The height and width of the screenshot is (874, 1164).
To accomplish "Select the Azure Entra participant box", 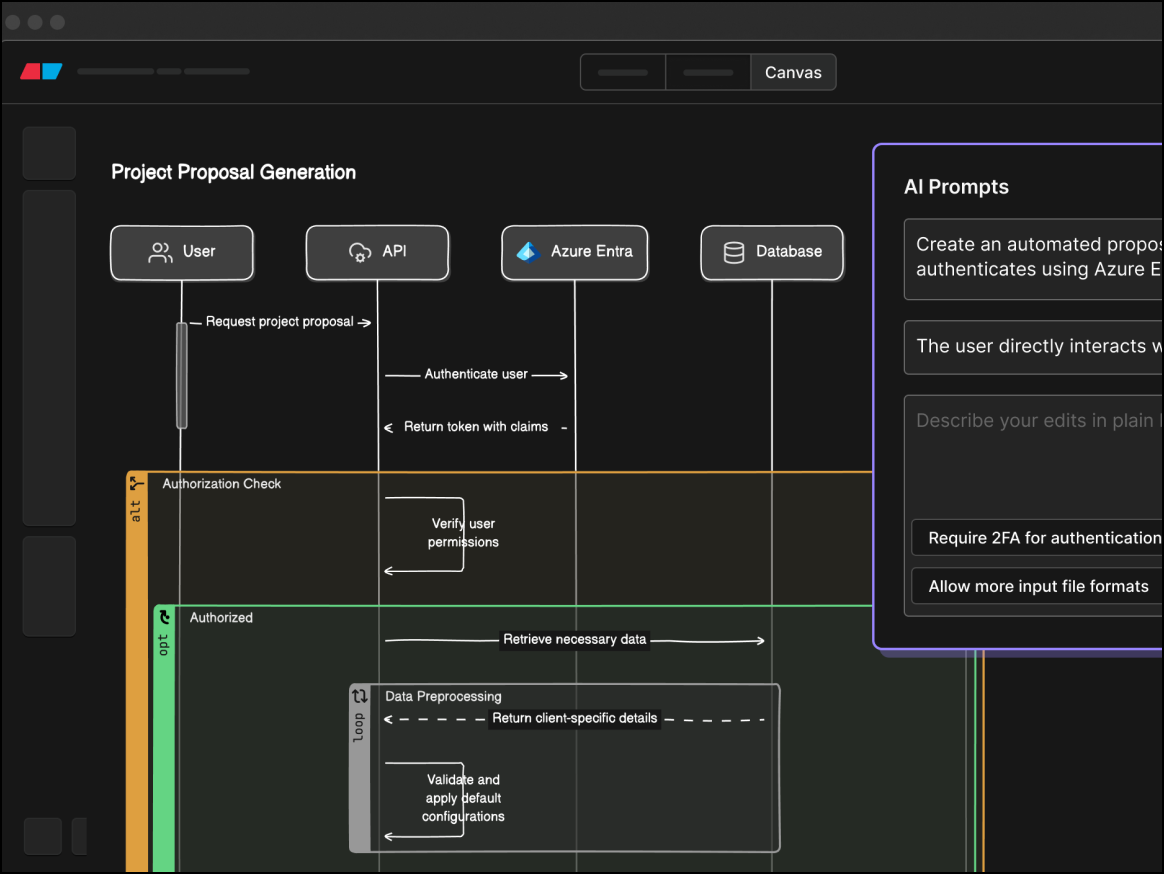I will pyautogui.click(x=575, y=252).
